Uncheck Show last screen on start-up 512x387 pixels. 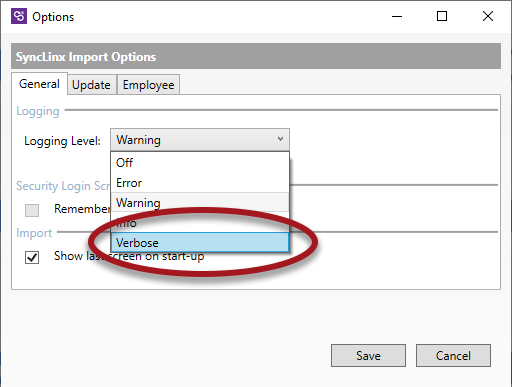point(32,257)
